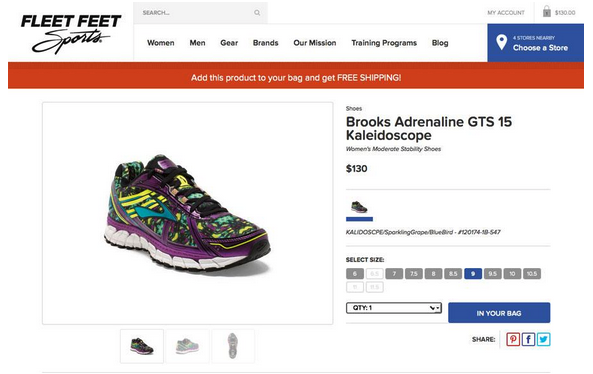Open the Women menu

161,43
